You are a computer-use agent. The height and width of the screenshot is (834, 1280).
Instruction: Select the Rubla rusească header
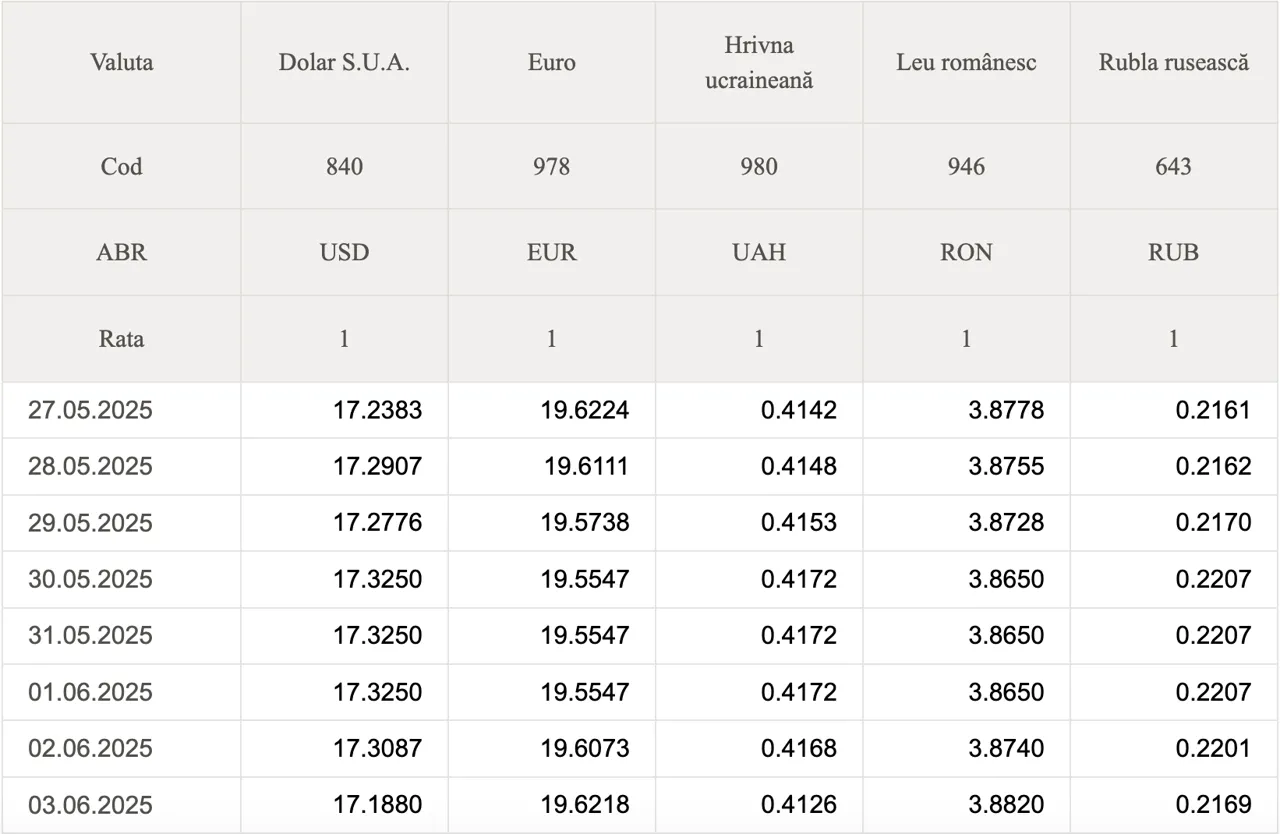[1174, 62]
